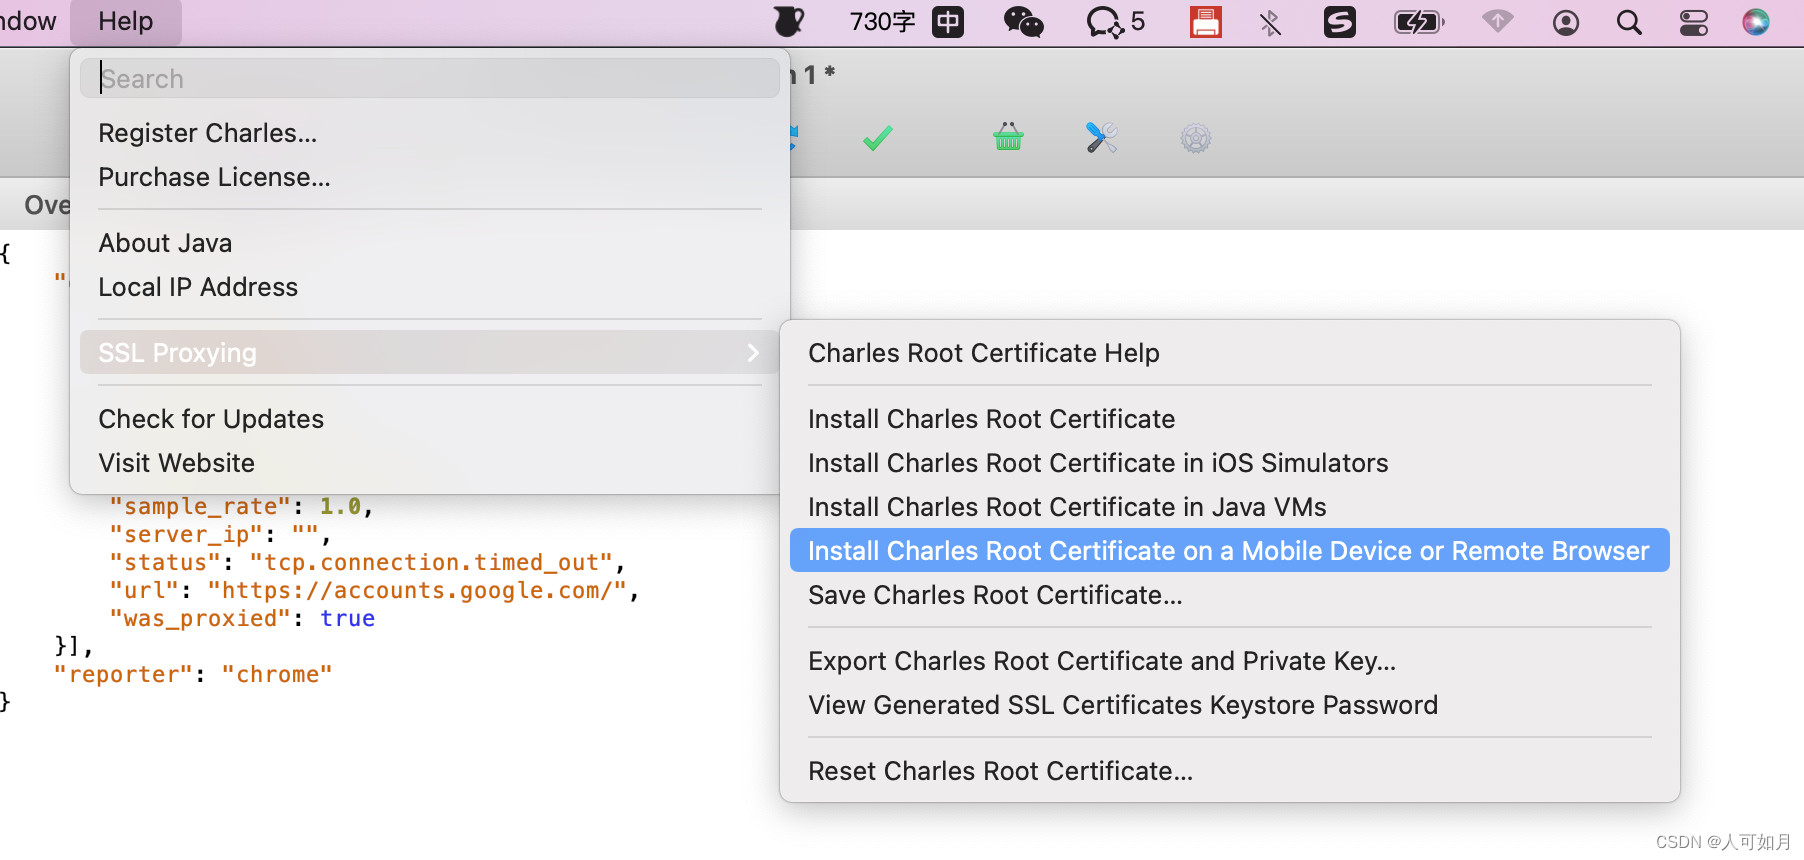This screenshot has width=1804, height=860.
Task: Click the "reporter": "chrome" line
Action: pyautogui.click(x=193, y=674)
